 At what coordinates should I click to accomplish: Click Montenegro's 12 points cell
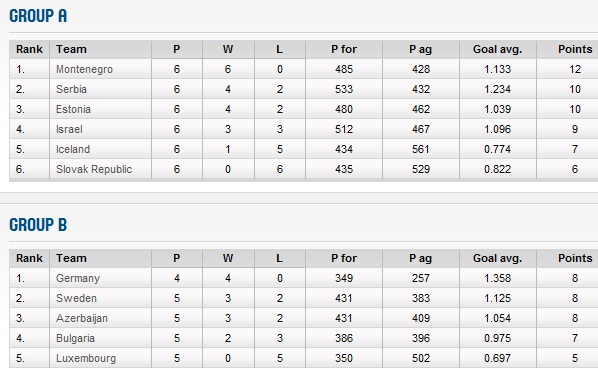(575, 69)
